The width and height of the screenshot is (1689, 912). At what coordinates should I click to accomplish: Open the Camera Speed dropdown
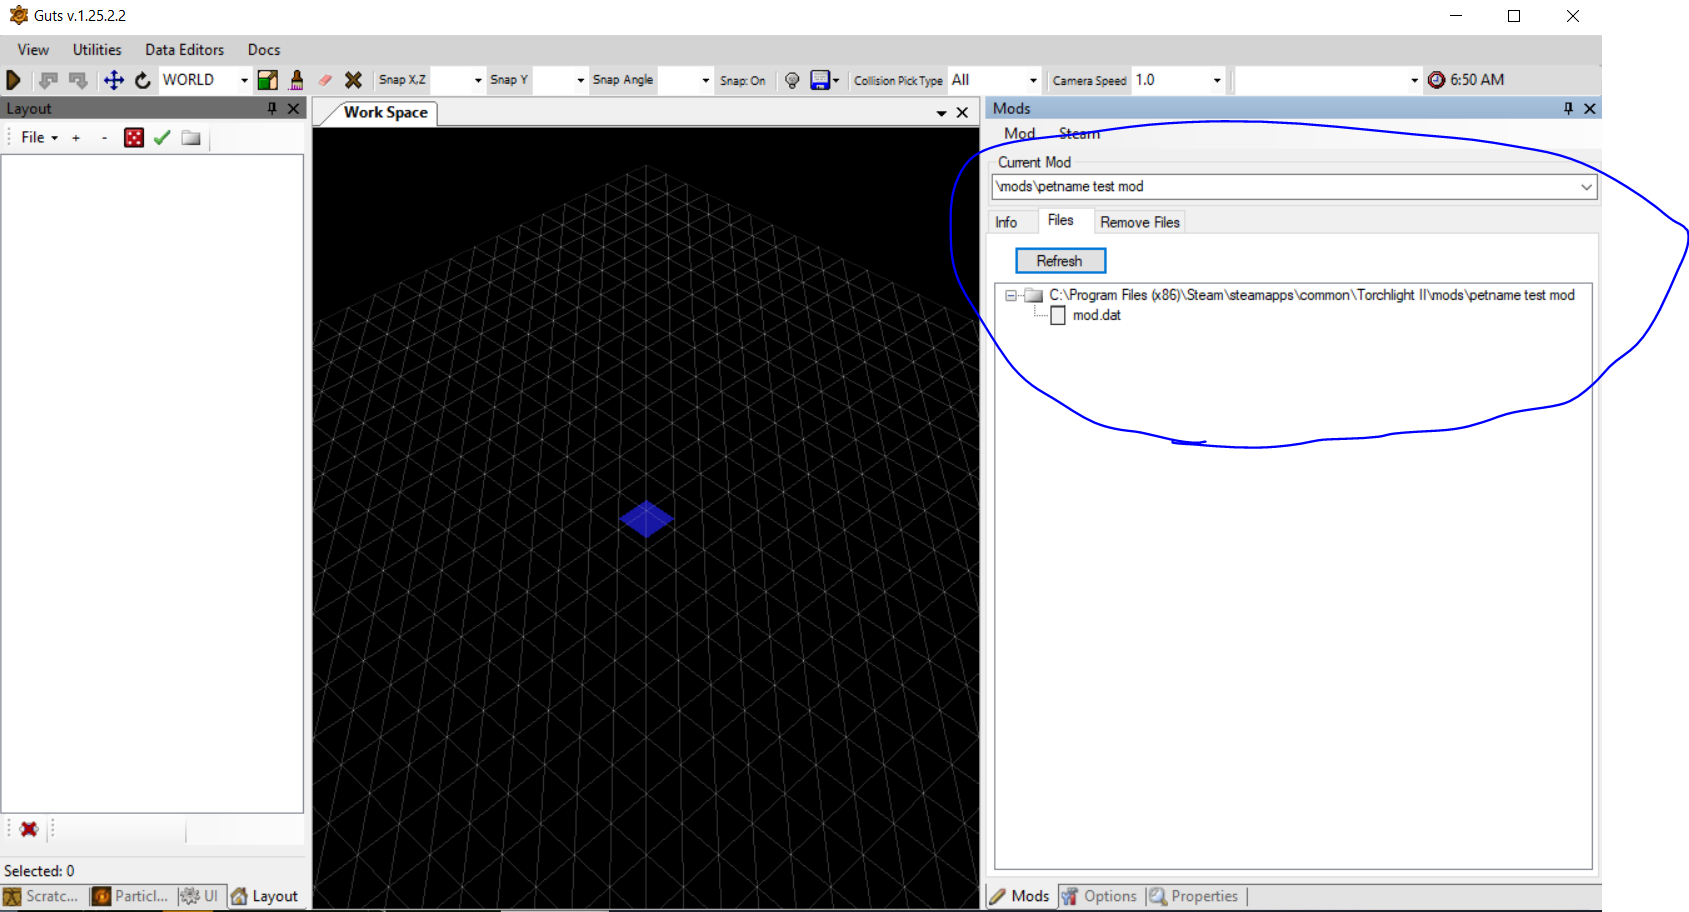[x=1217, y=80]
